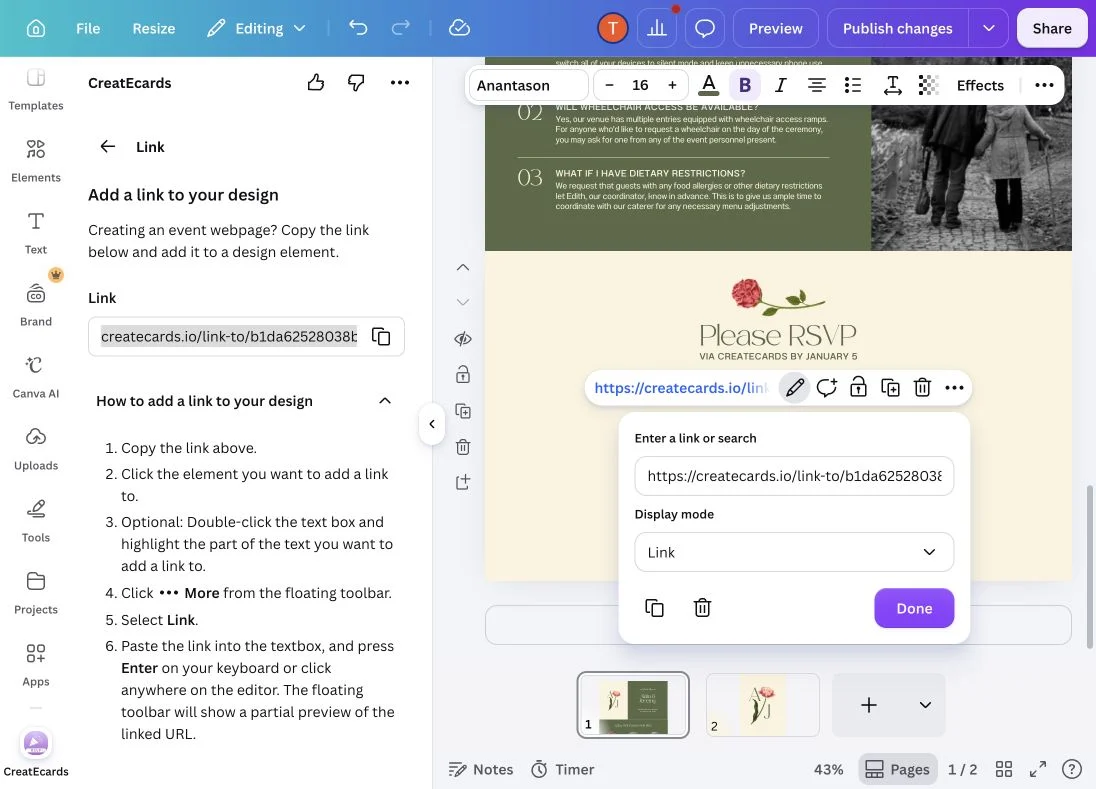This screenshot has width=1096, height=789.
Task: Open the File menu
Action: [88, 28]
